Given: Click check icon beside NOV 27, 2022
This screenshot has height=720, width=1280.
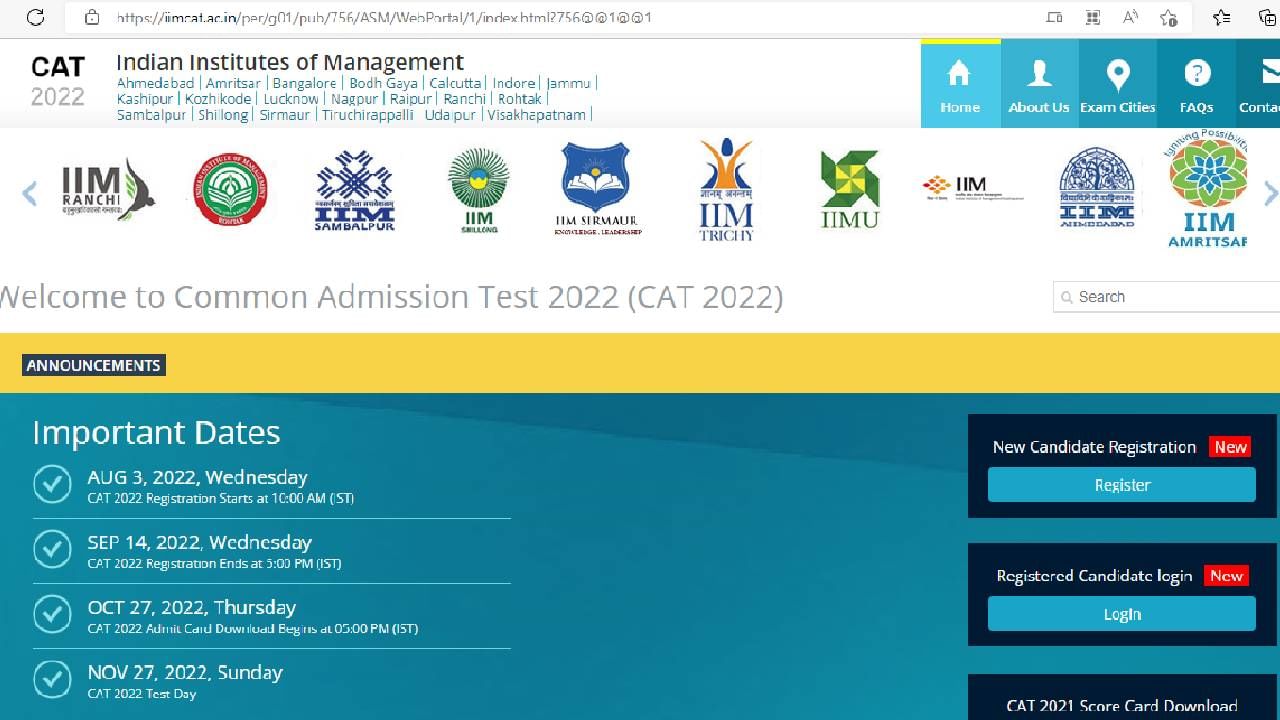Looking at the screenshot, I should pos(52,679).
